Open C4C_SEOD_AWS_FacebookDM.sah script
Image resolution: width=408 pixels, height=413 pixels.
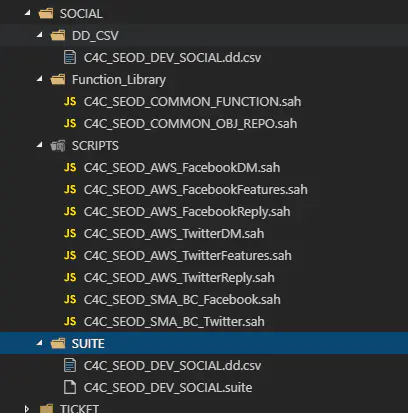tap(182, 168)
